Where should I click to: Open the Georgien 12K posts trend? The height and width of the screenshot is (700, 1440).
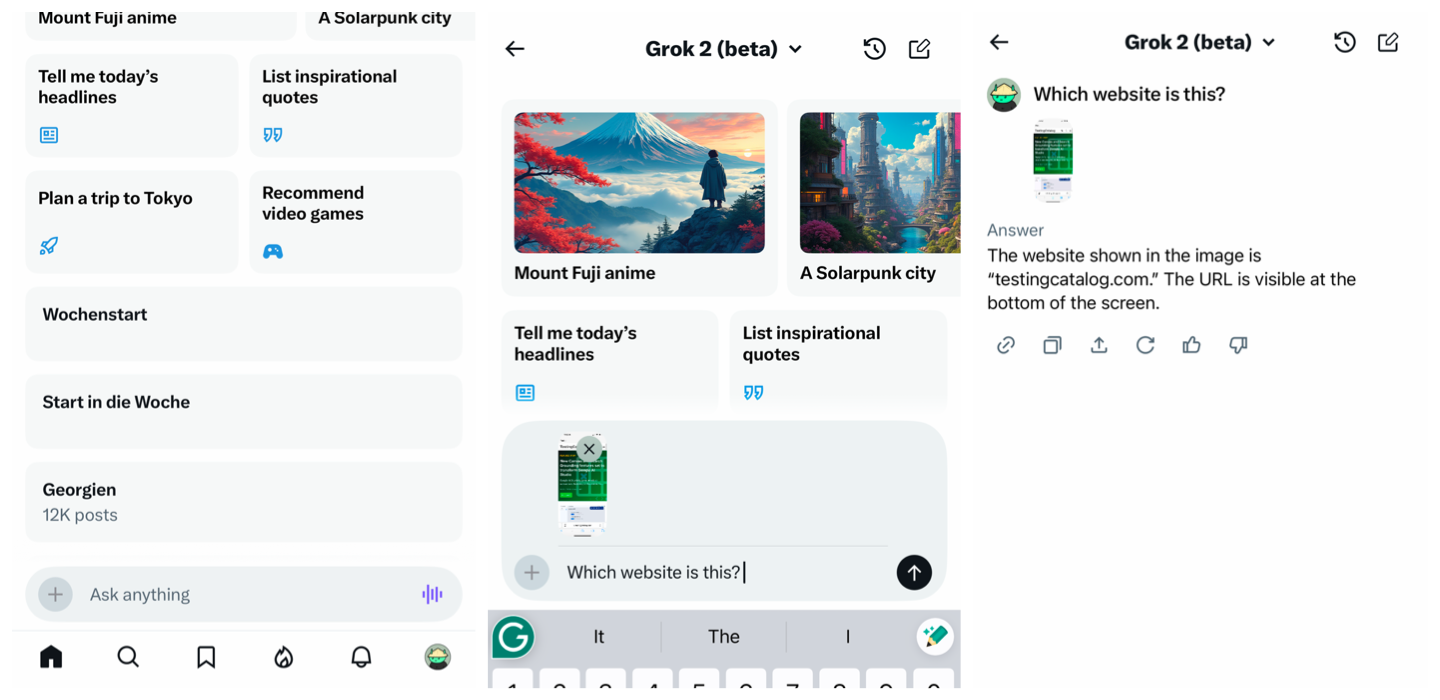244,502
